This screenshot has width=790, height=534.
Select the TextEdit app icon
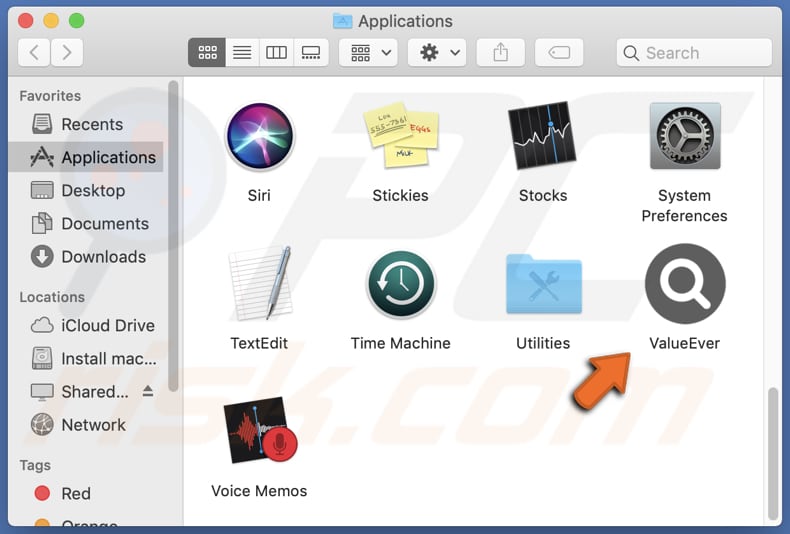tap(260, 283)
